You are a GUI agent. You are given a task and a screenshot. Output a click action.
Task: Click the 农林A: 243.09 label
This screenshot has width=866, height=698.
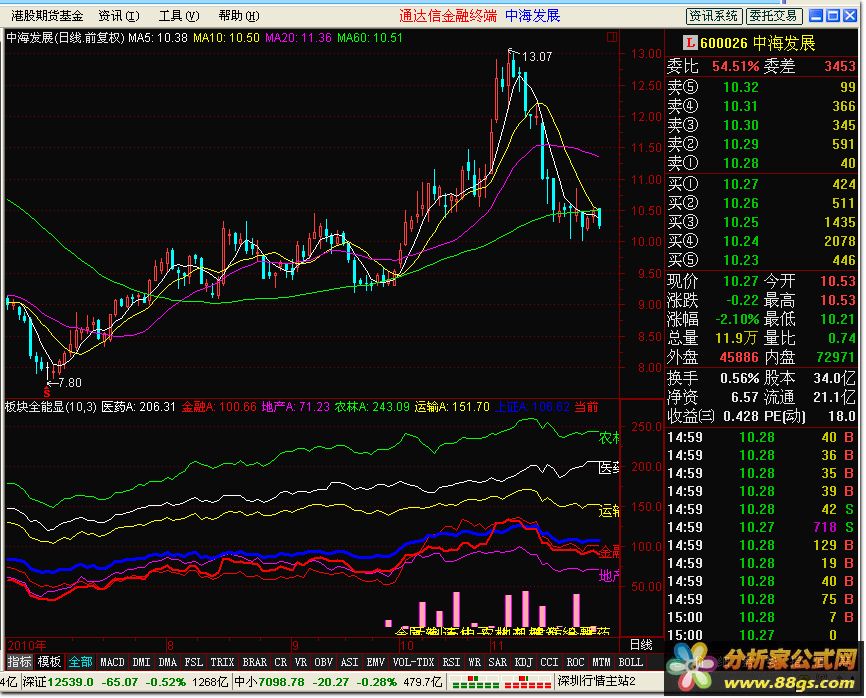[x=372, y=407]
